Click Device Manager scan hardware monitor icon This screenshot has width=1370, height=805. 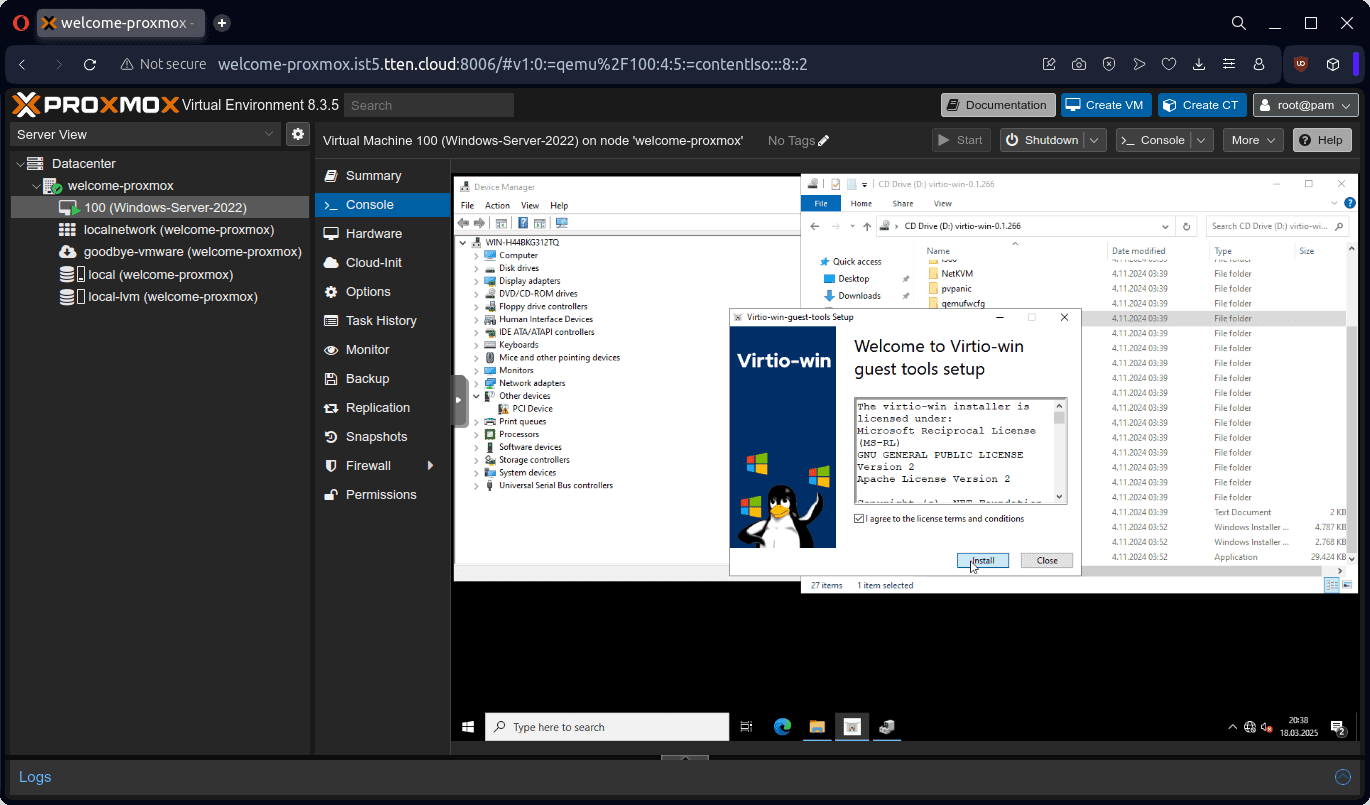[561, 223]
